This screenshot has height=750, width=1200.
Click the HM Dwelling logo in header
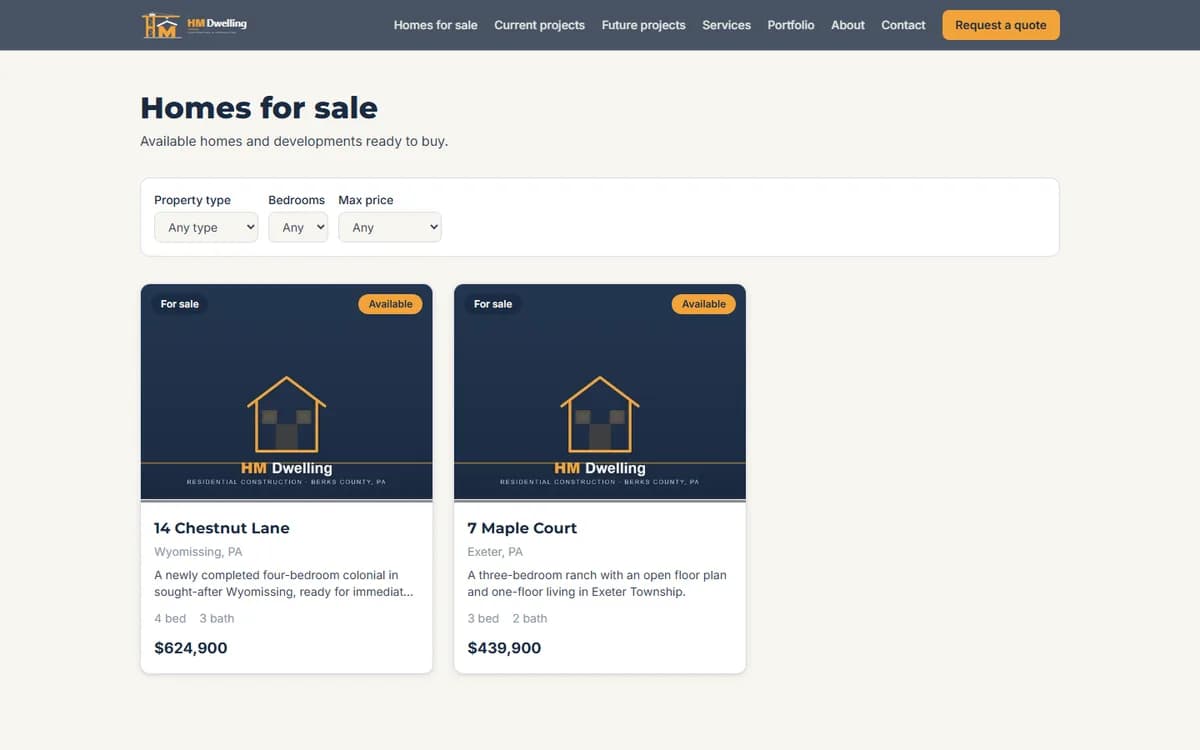(x=194, y=25)
